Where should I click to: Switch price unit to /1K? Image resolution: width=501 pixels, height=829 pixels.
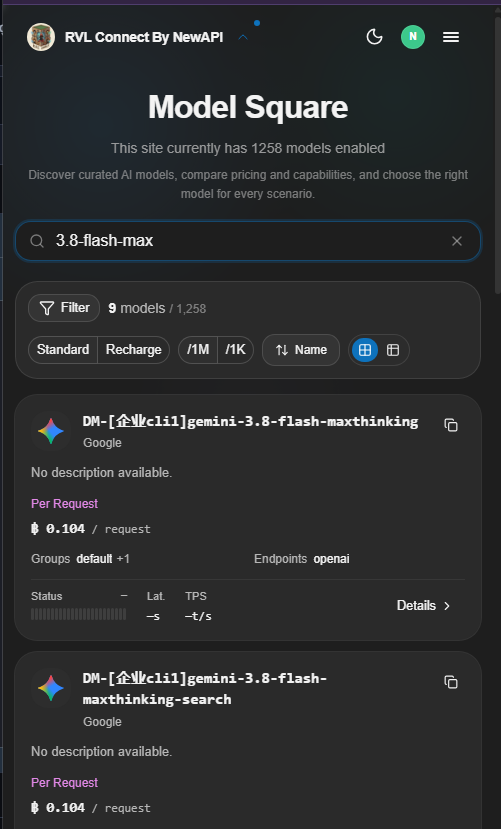pyautogui.click(x=235, y=350)
